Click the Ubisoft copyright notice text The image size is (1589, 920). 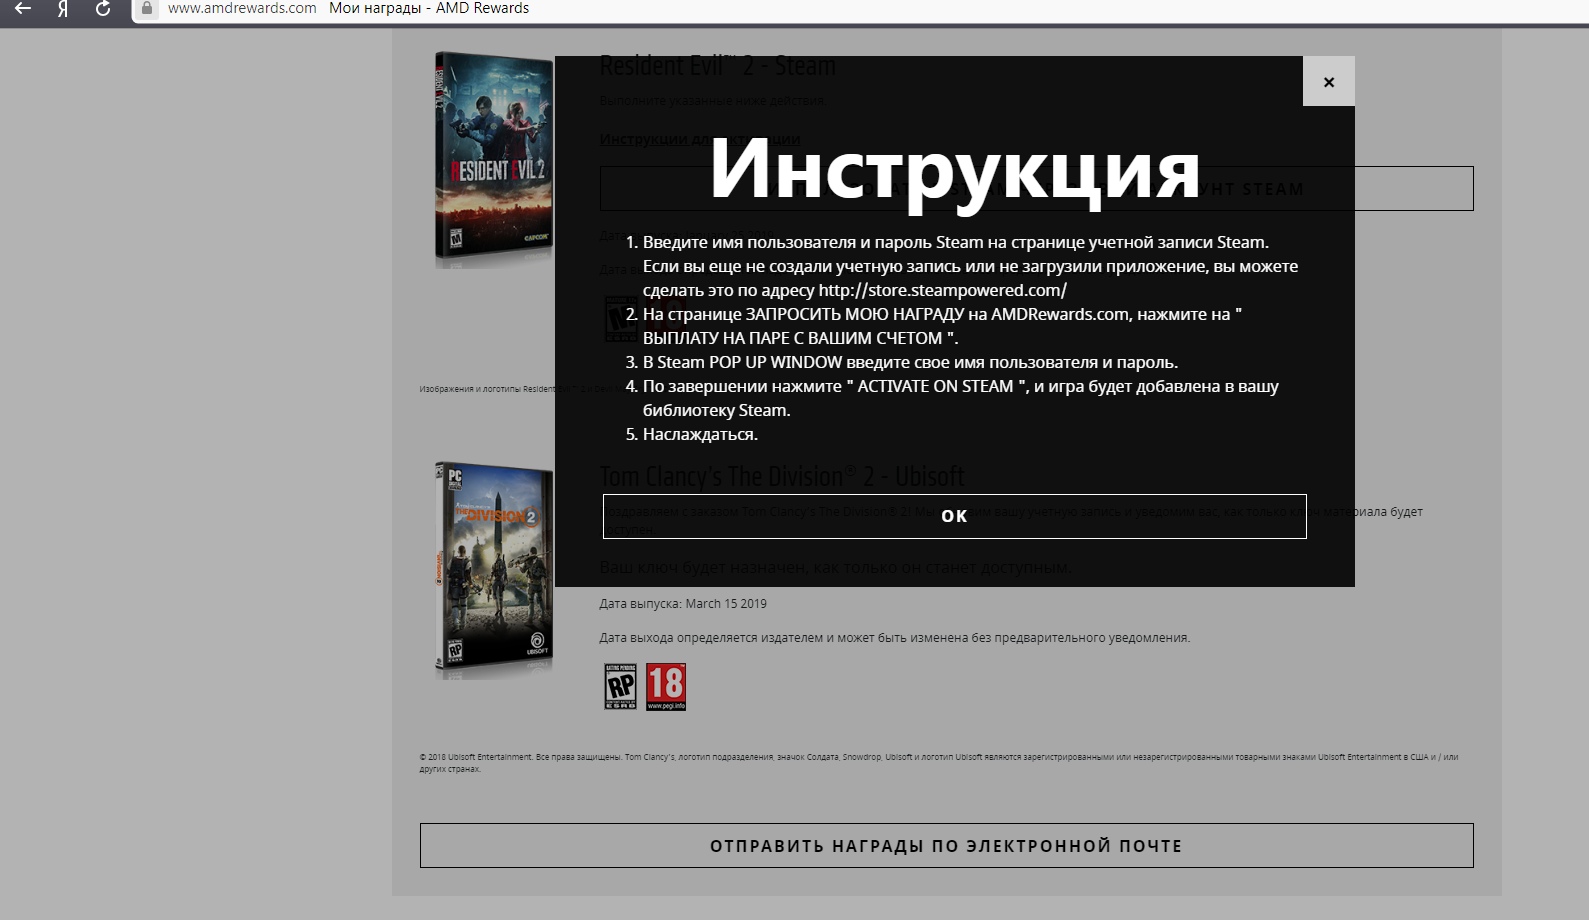pyautogui.click(x=939, y=763)
